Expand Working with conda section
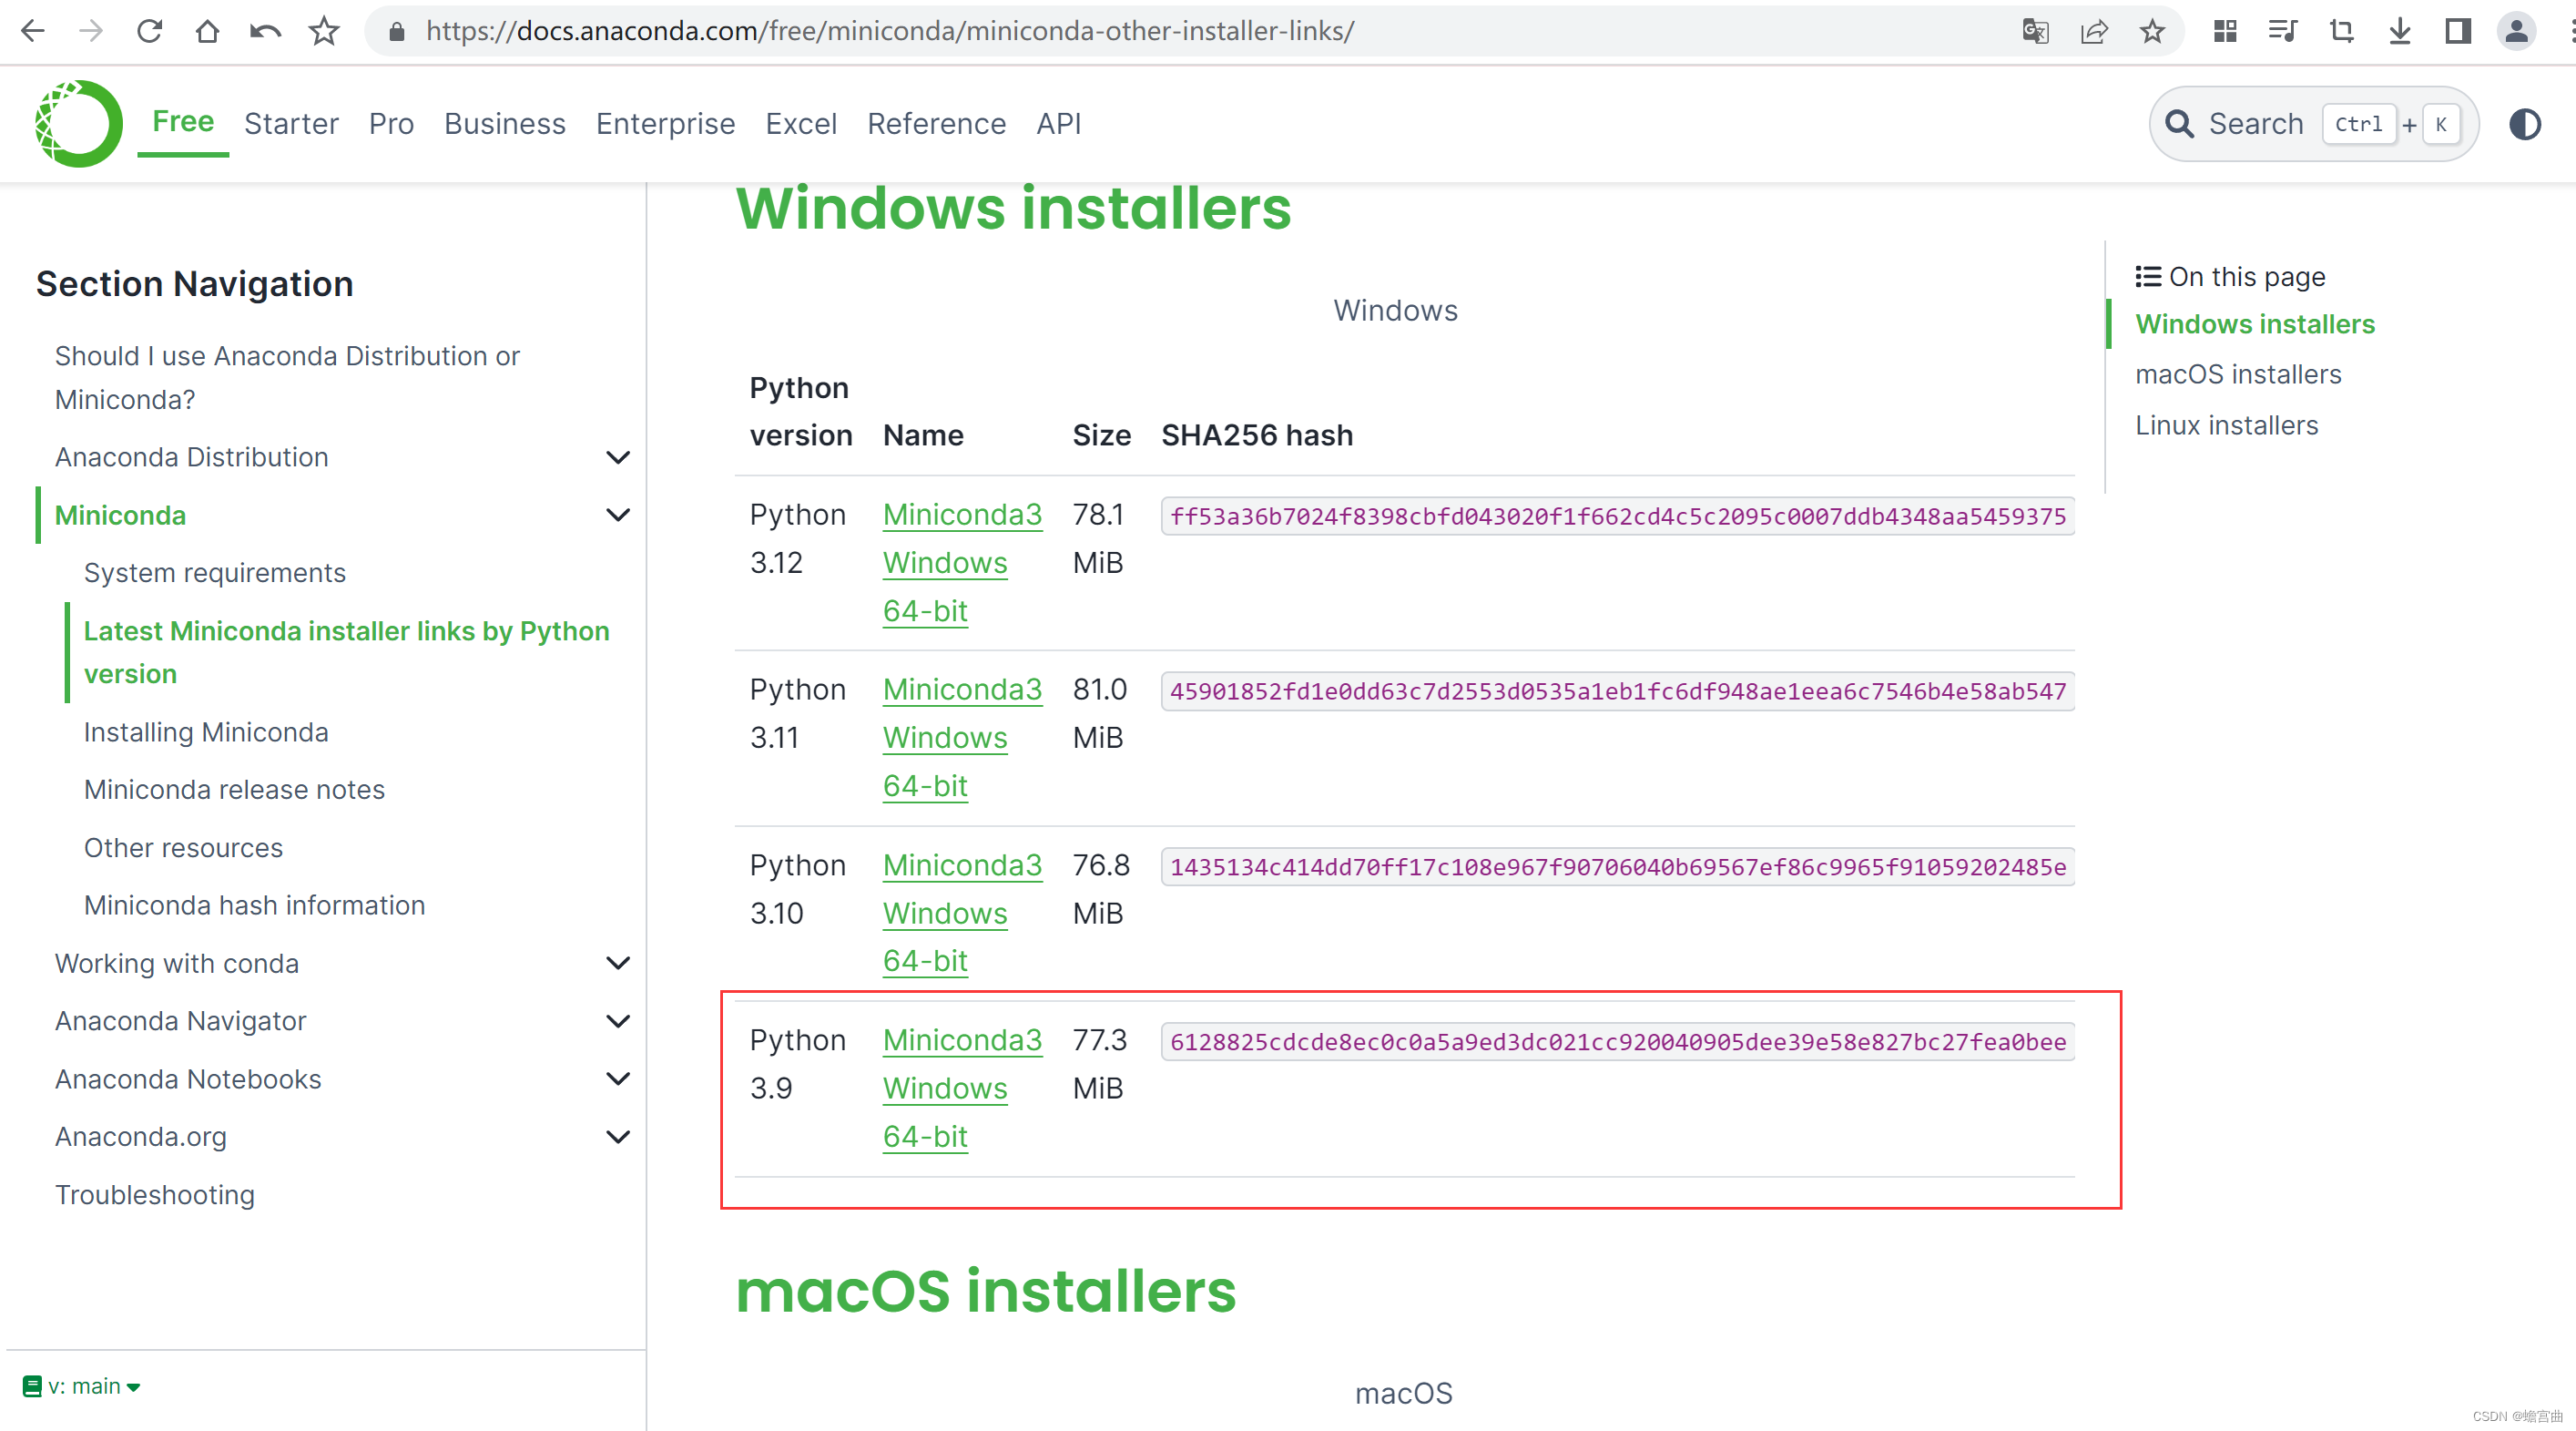 coord(618,963)
